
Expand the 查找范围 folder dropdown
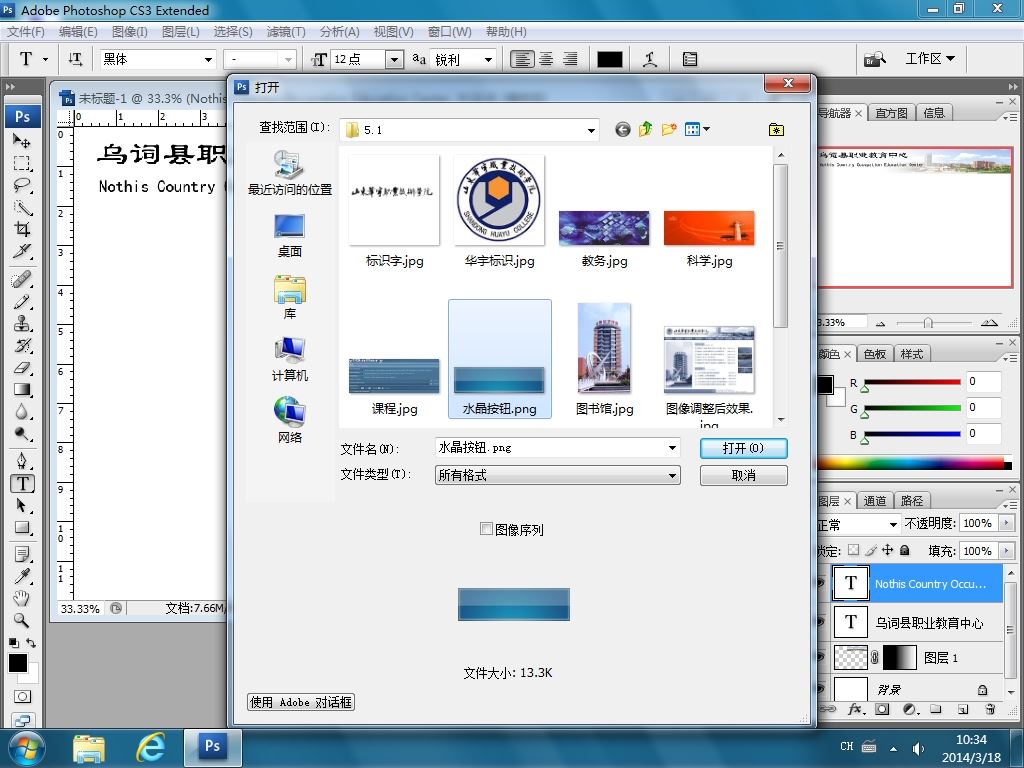click(591, 130)
